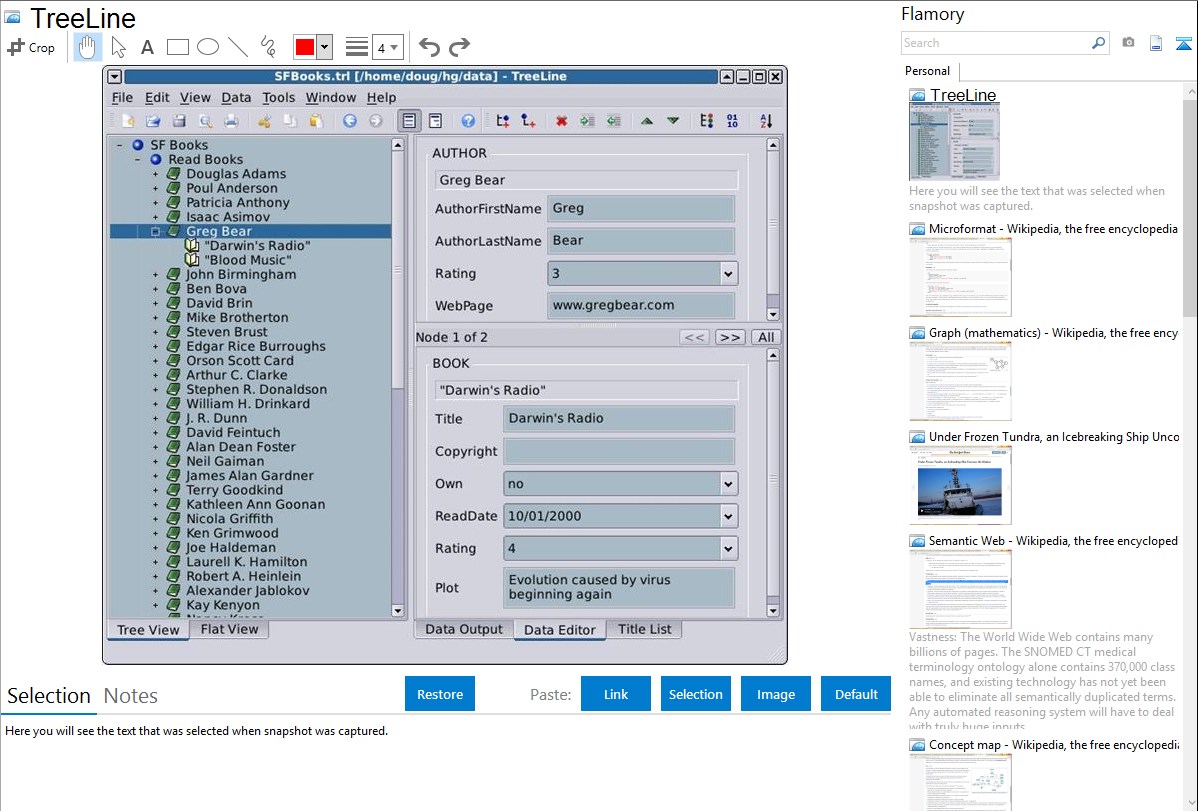This screenshot has width=1198, height=811.
Task: Select the Hand pan tool in Flamory
Action: [87, 47]
